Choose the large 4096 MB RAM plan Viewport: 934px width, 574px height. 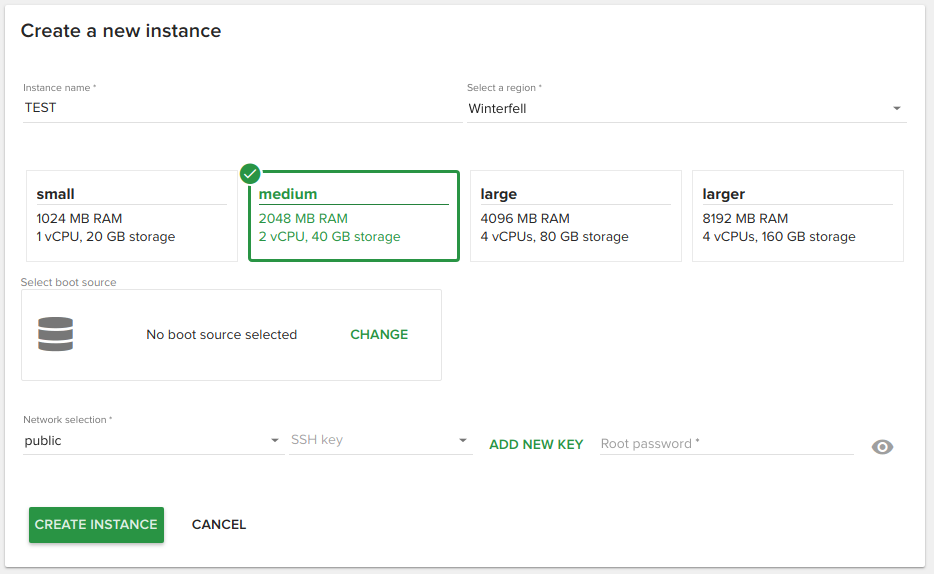pos(575,216)
